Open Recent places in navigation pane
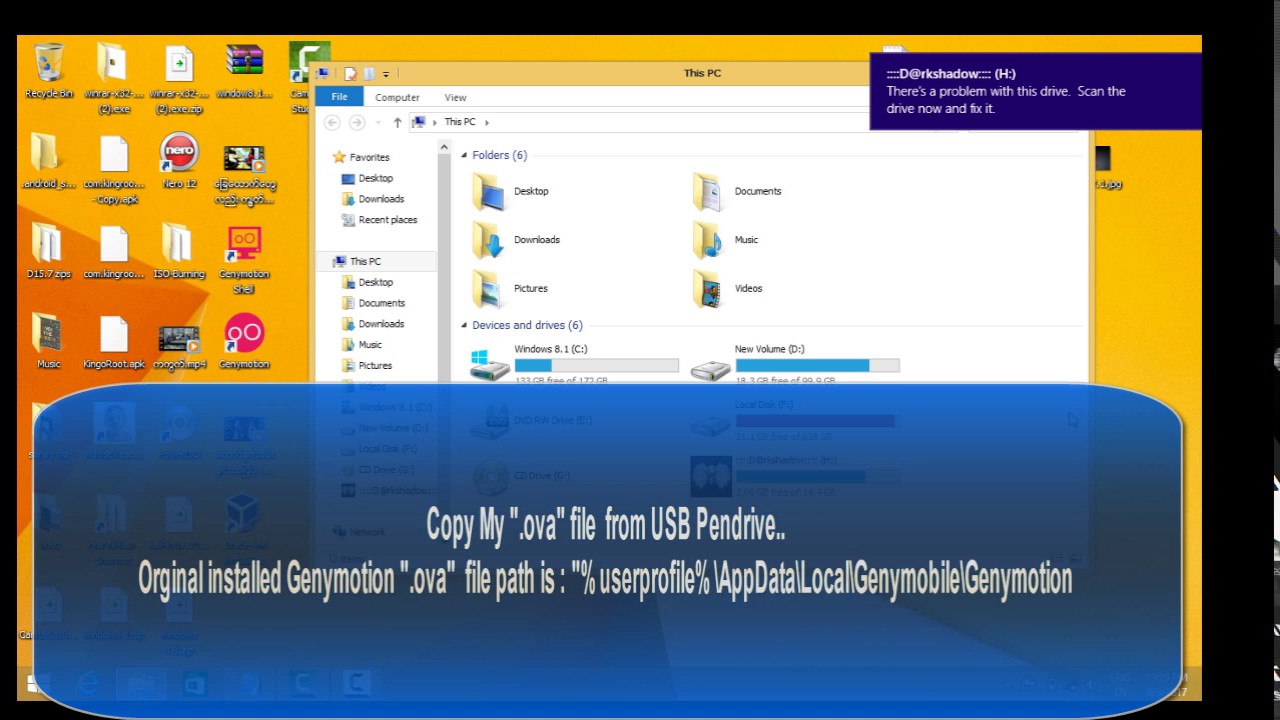This screenshot has width=1280, height=720. point(379,220)
